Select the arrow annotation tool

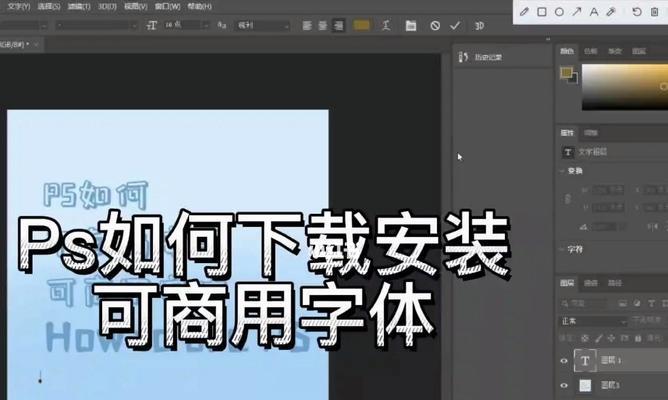(x=576, y=12)
